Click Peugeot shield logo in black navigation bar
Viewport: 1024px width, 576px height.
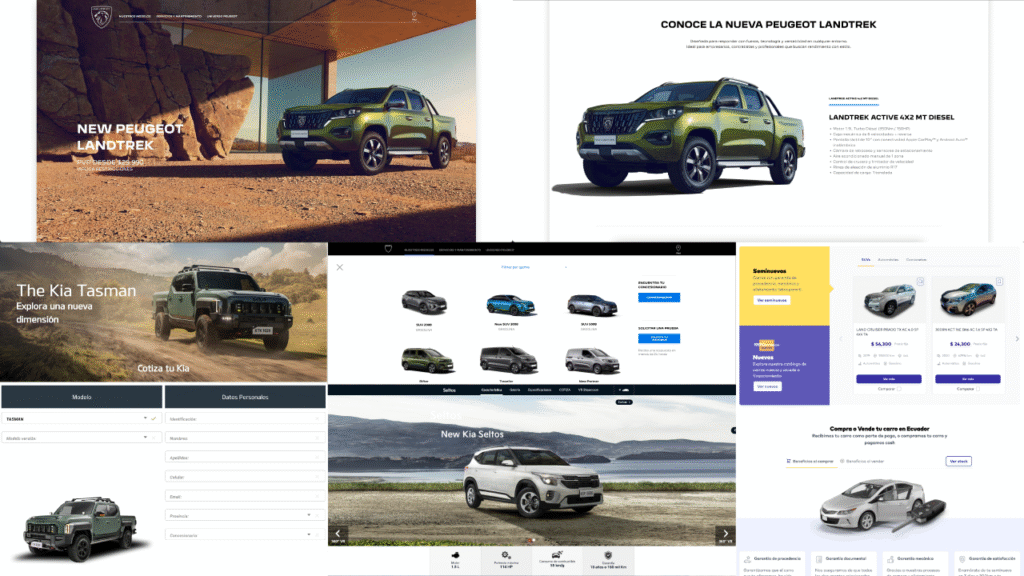click(x=388, y=249)
